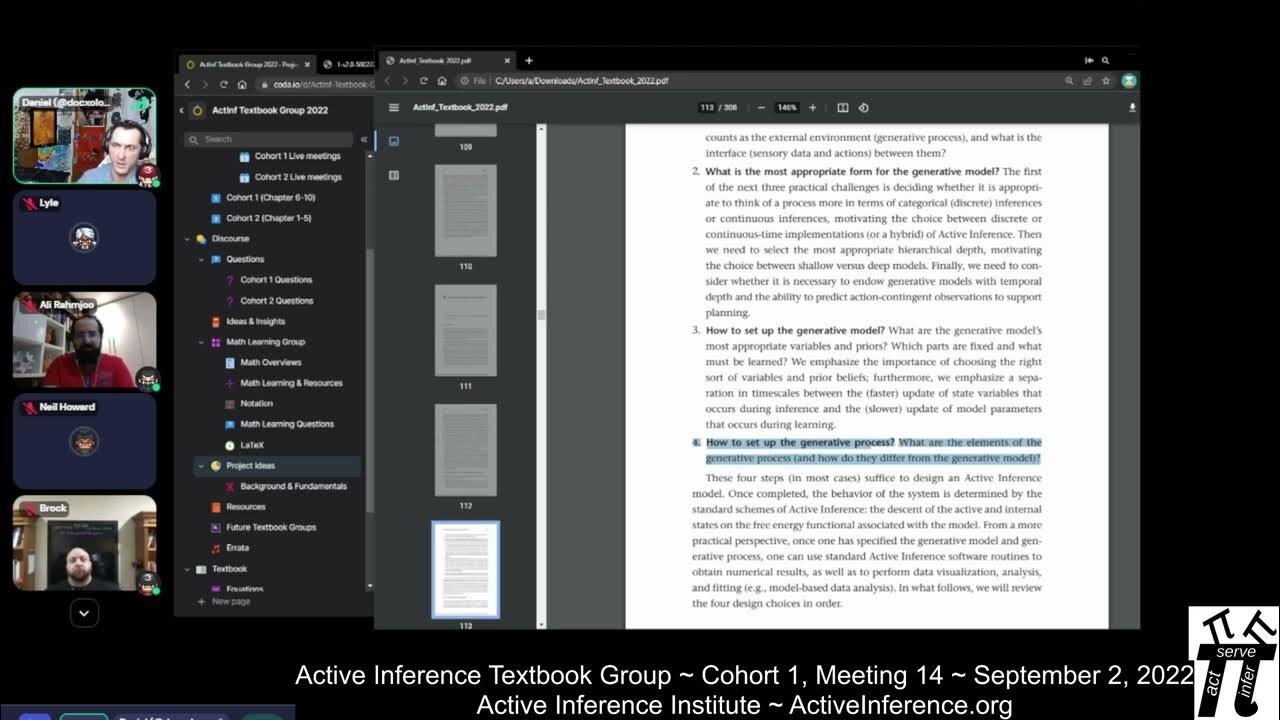Collapse the Math Learning Group chevron
The height and width of the screenshot is (720, 1280).
click(201, 342)
